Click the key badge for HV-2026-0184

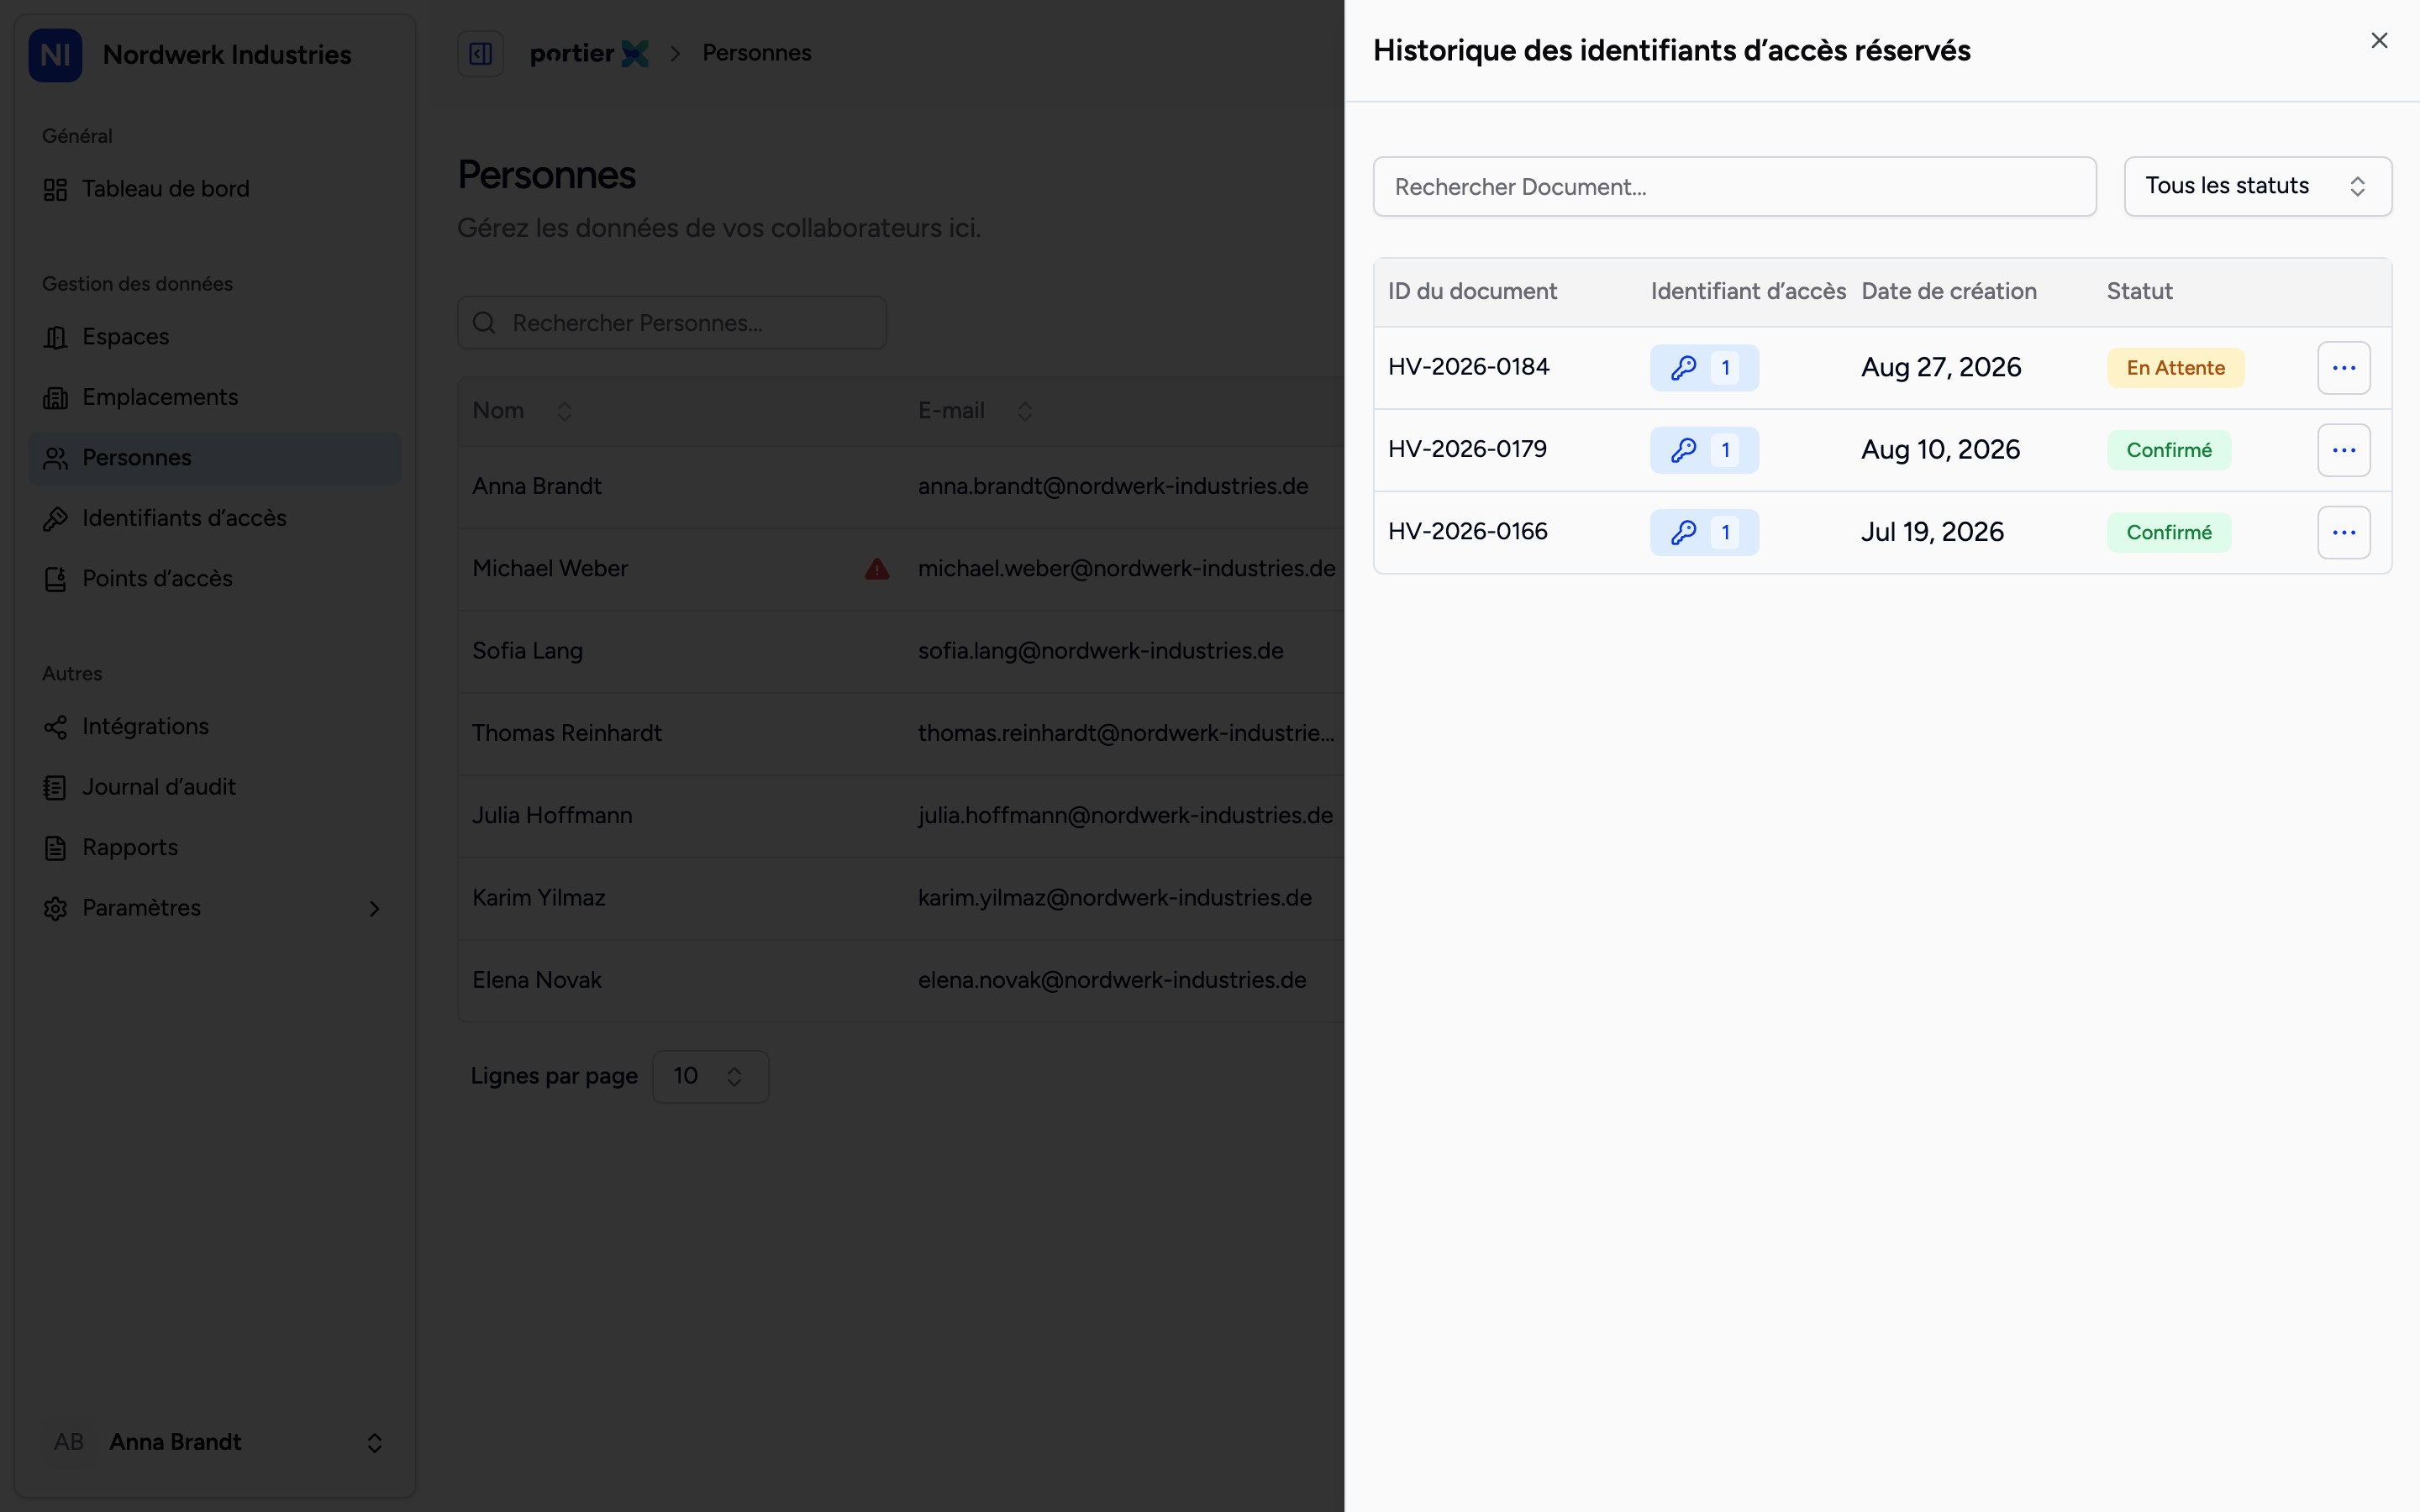click(1704, 368)
